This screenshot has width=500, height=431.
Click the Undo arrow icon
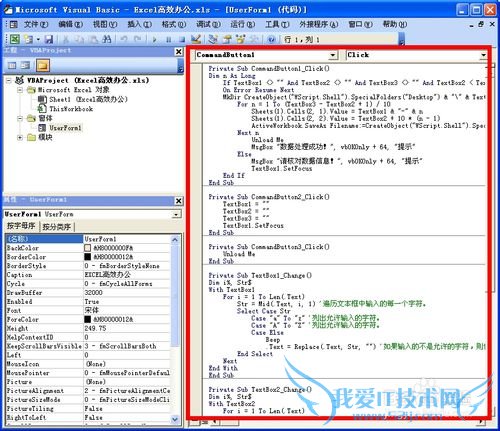click(x=124, y=39)
